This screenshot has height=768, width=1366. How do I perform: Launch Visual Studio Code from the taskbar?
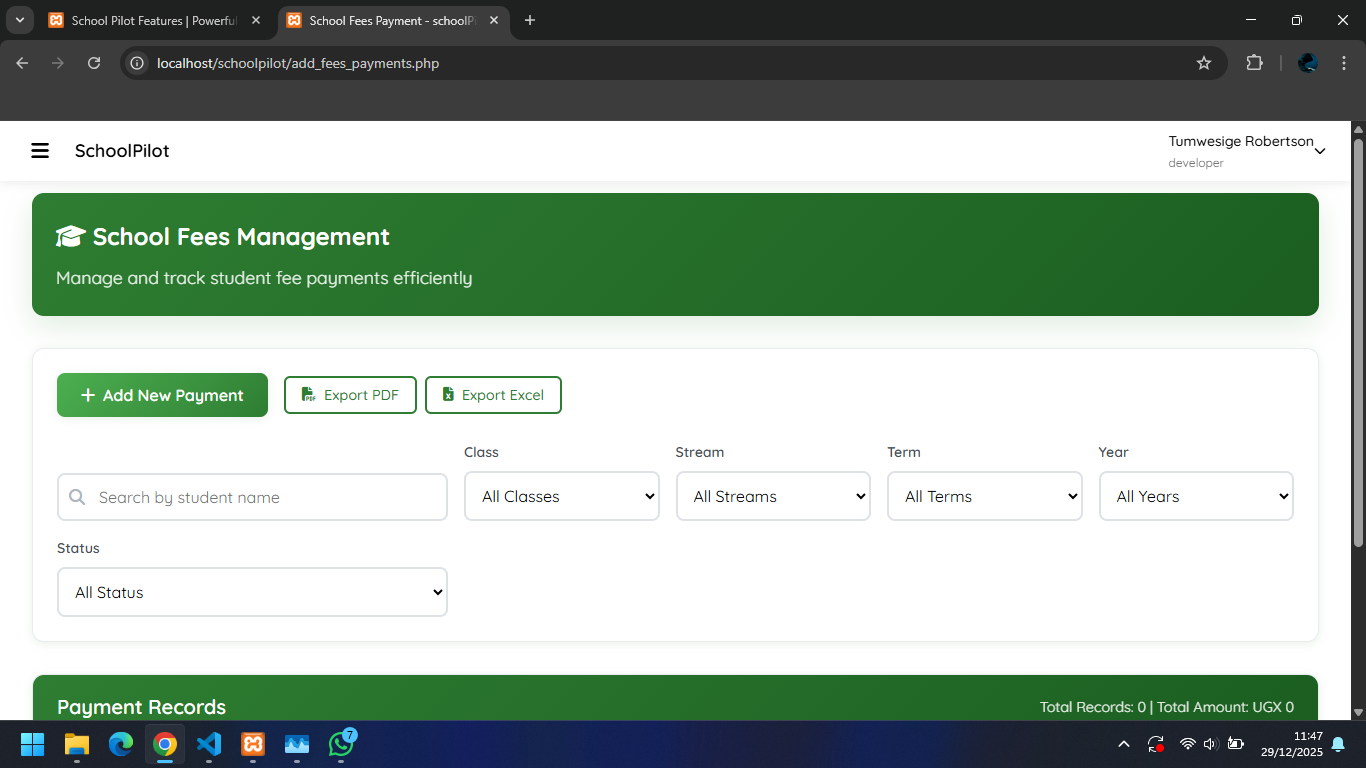coord(209,745)
